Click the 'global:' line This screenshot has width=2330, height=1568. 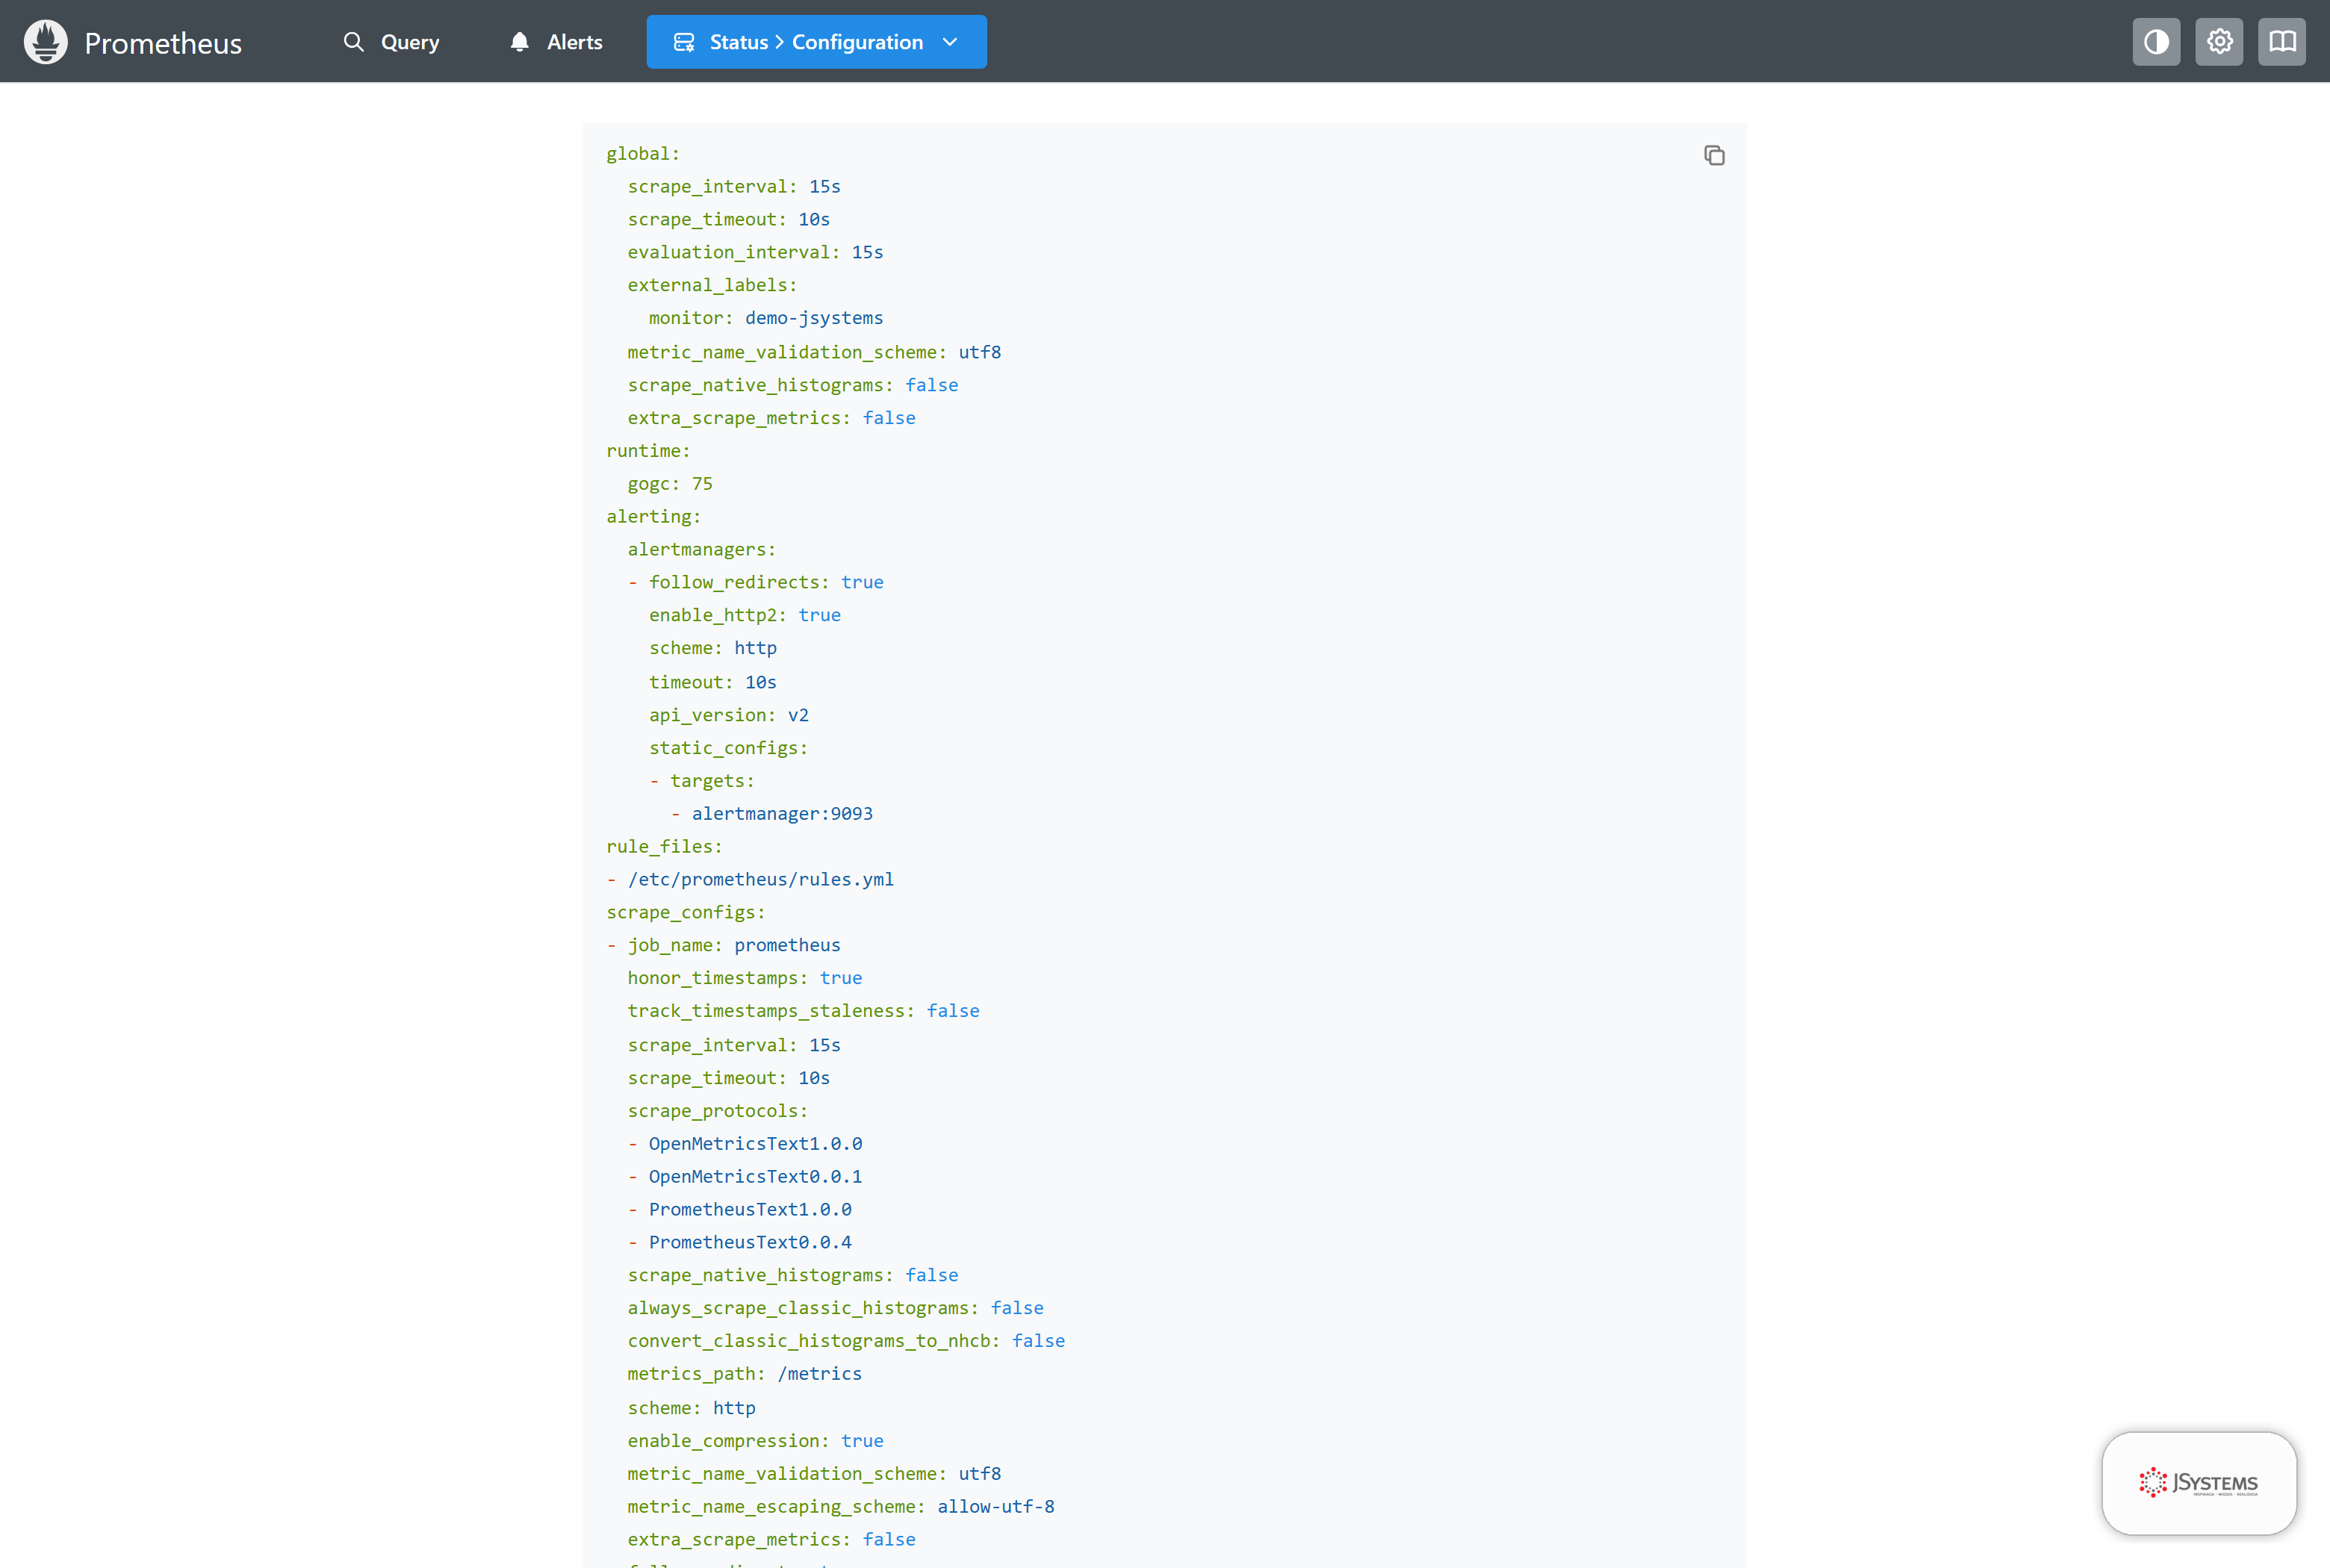[643, 153]
